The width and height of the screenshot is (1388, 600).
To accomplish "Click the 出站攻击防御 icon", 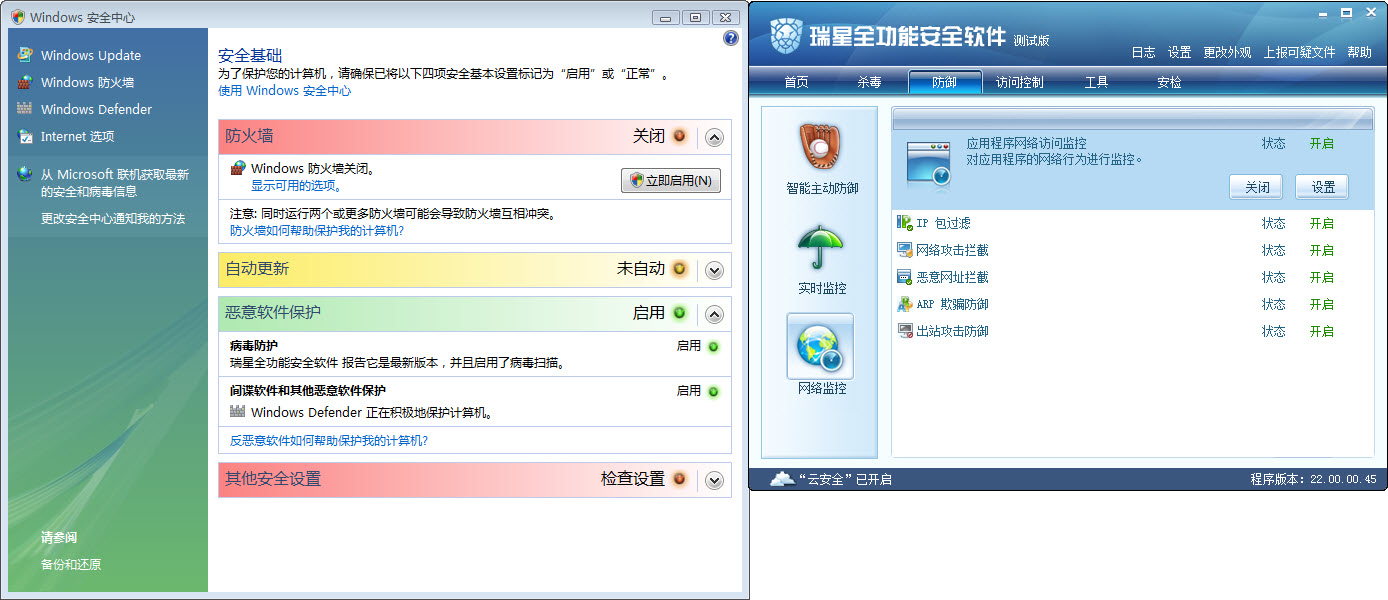I will coord(904,331).
